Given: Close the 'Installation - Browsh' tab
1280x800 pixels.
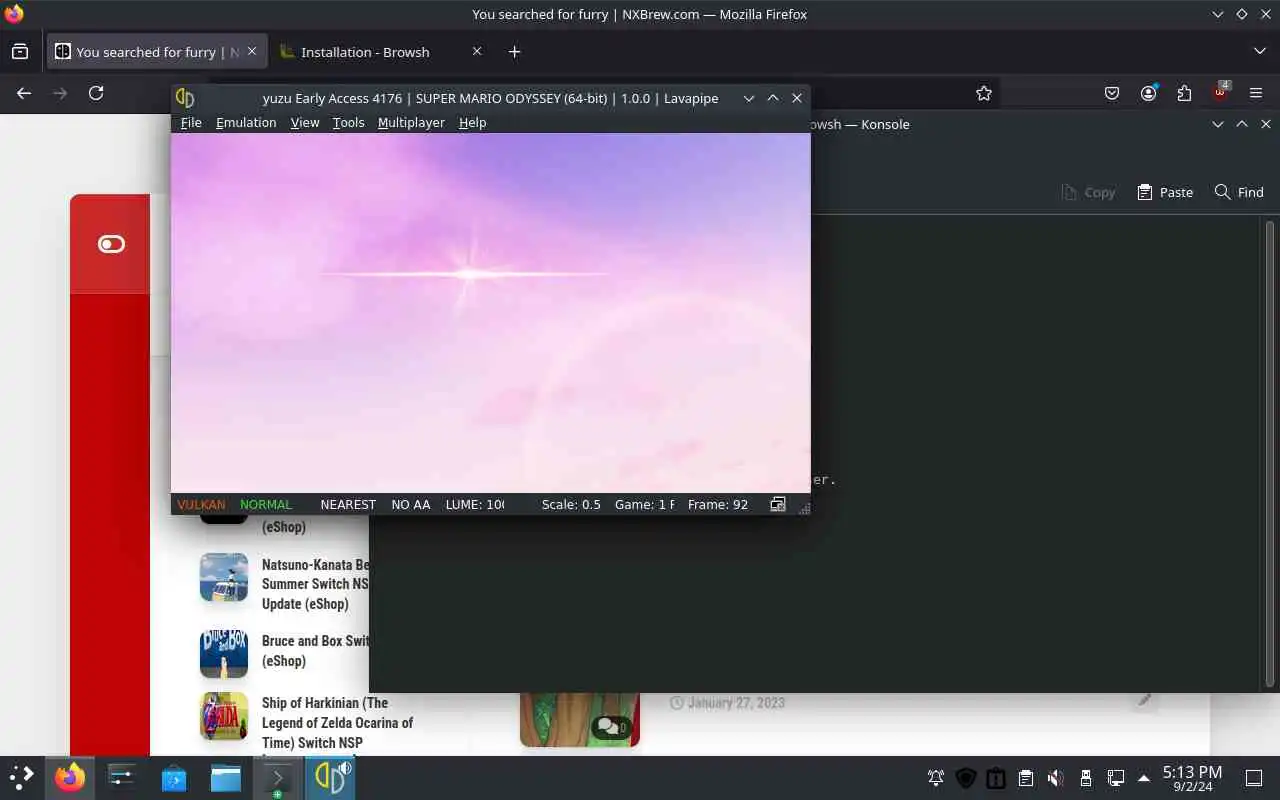Looking at the screenshot, I should (477, 51).
